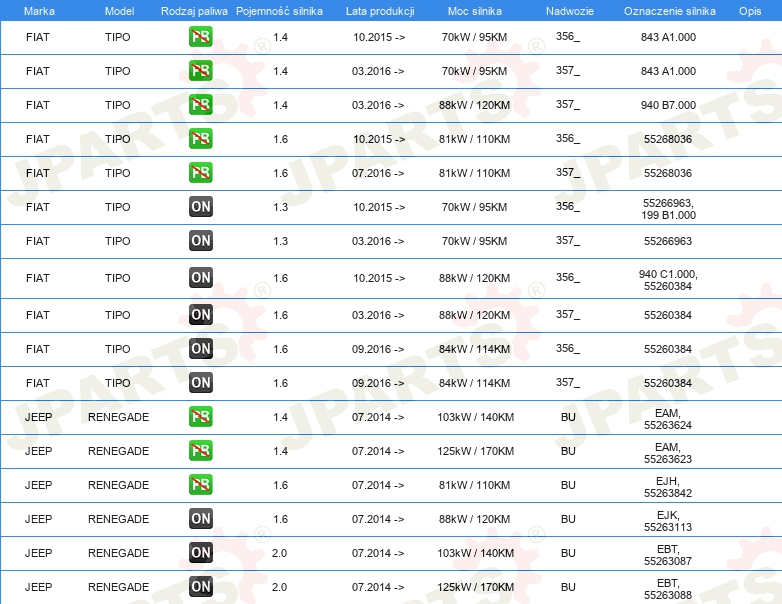The width and height of the screenshot is (782, 604).
Task: Click the Oznaczenie silnika column header
Action: coord(669,10)
